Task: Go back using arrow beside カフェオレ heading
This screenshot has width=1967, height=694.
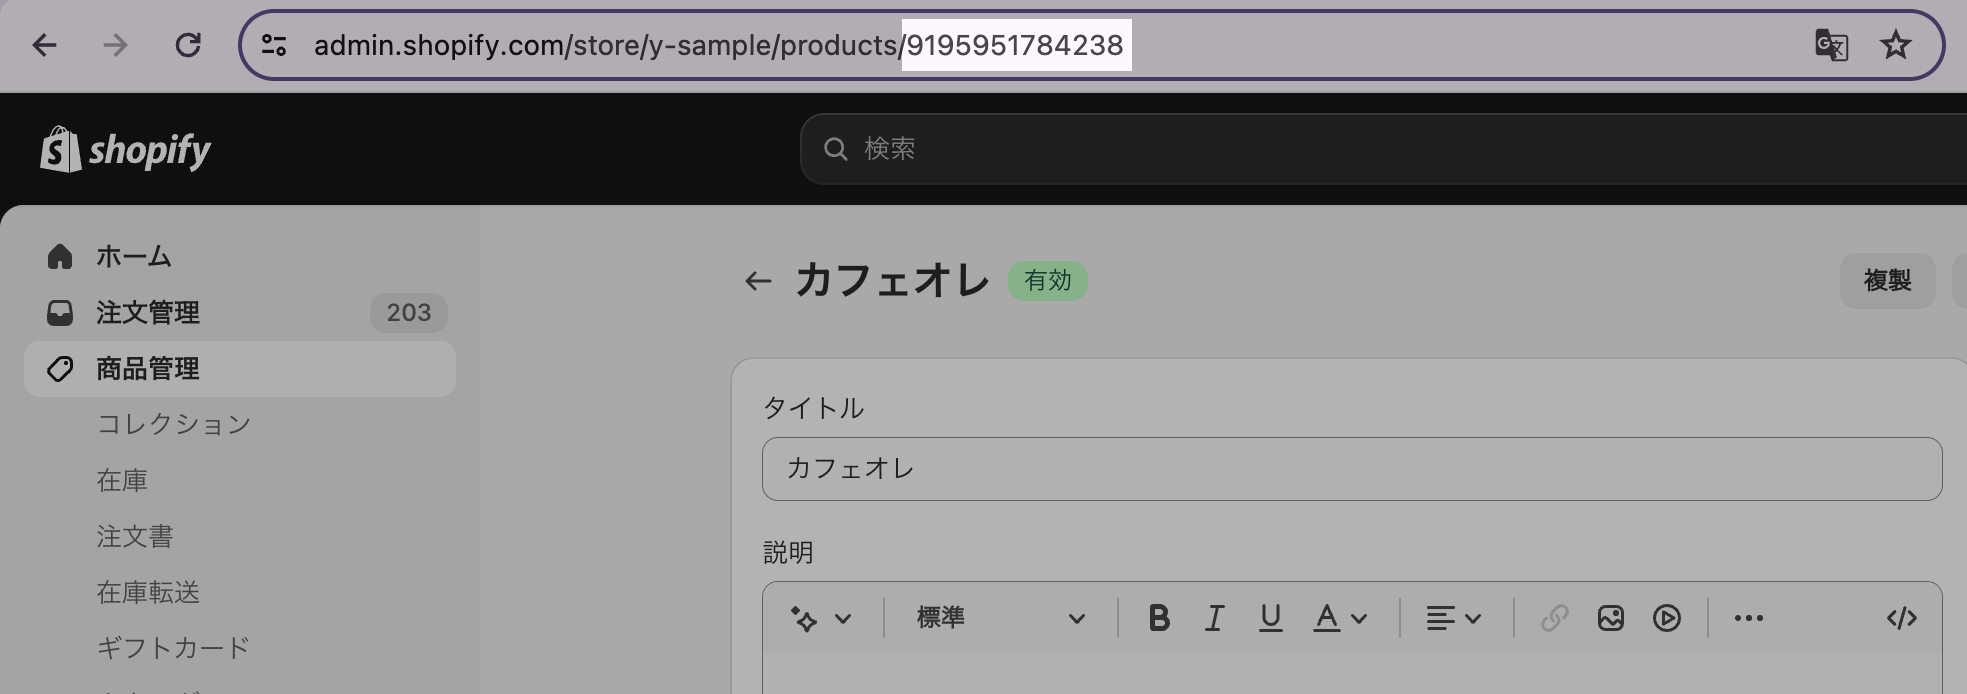Action: 758,281
